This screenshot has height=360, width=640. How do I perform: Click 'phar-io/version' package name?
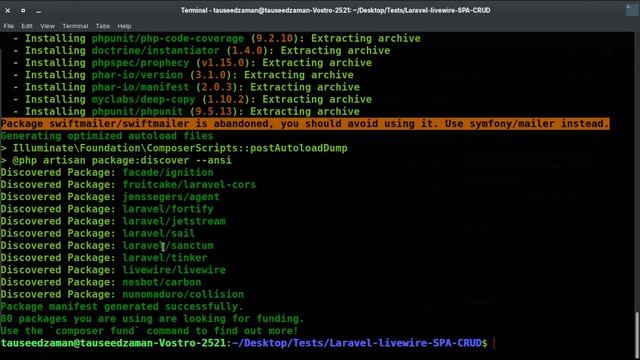click(137, 75)
